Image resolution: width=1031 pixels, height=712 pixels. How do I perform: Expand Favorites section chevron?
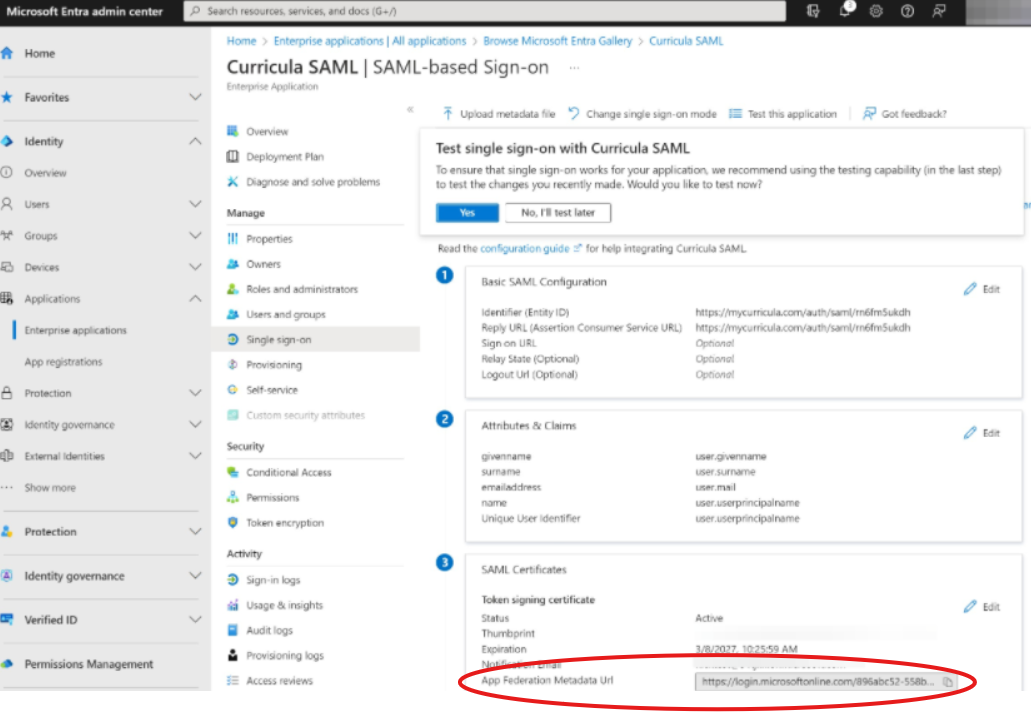click(x=195, y=97)
